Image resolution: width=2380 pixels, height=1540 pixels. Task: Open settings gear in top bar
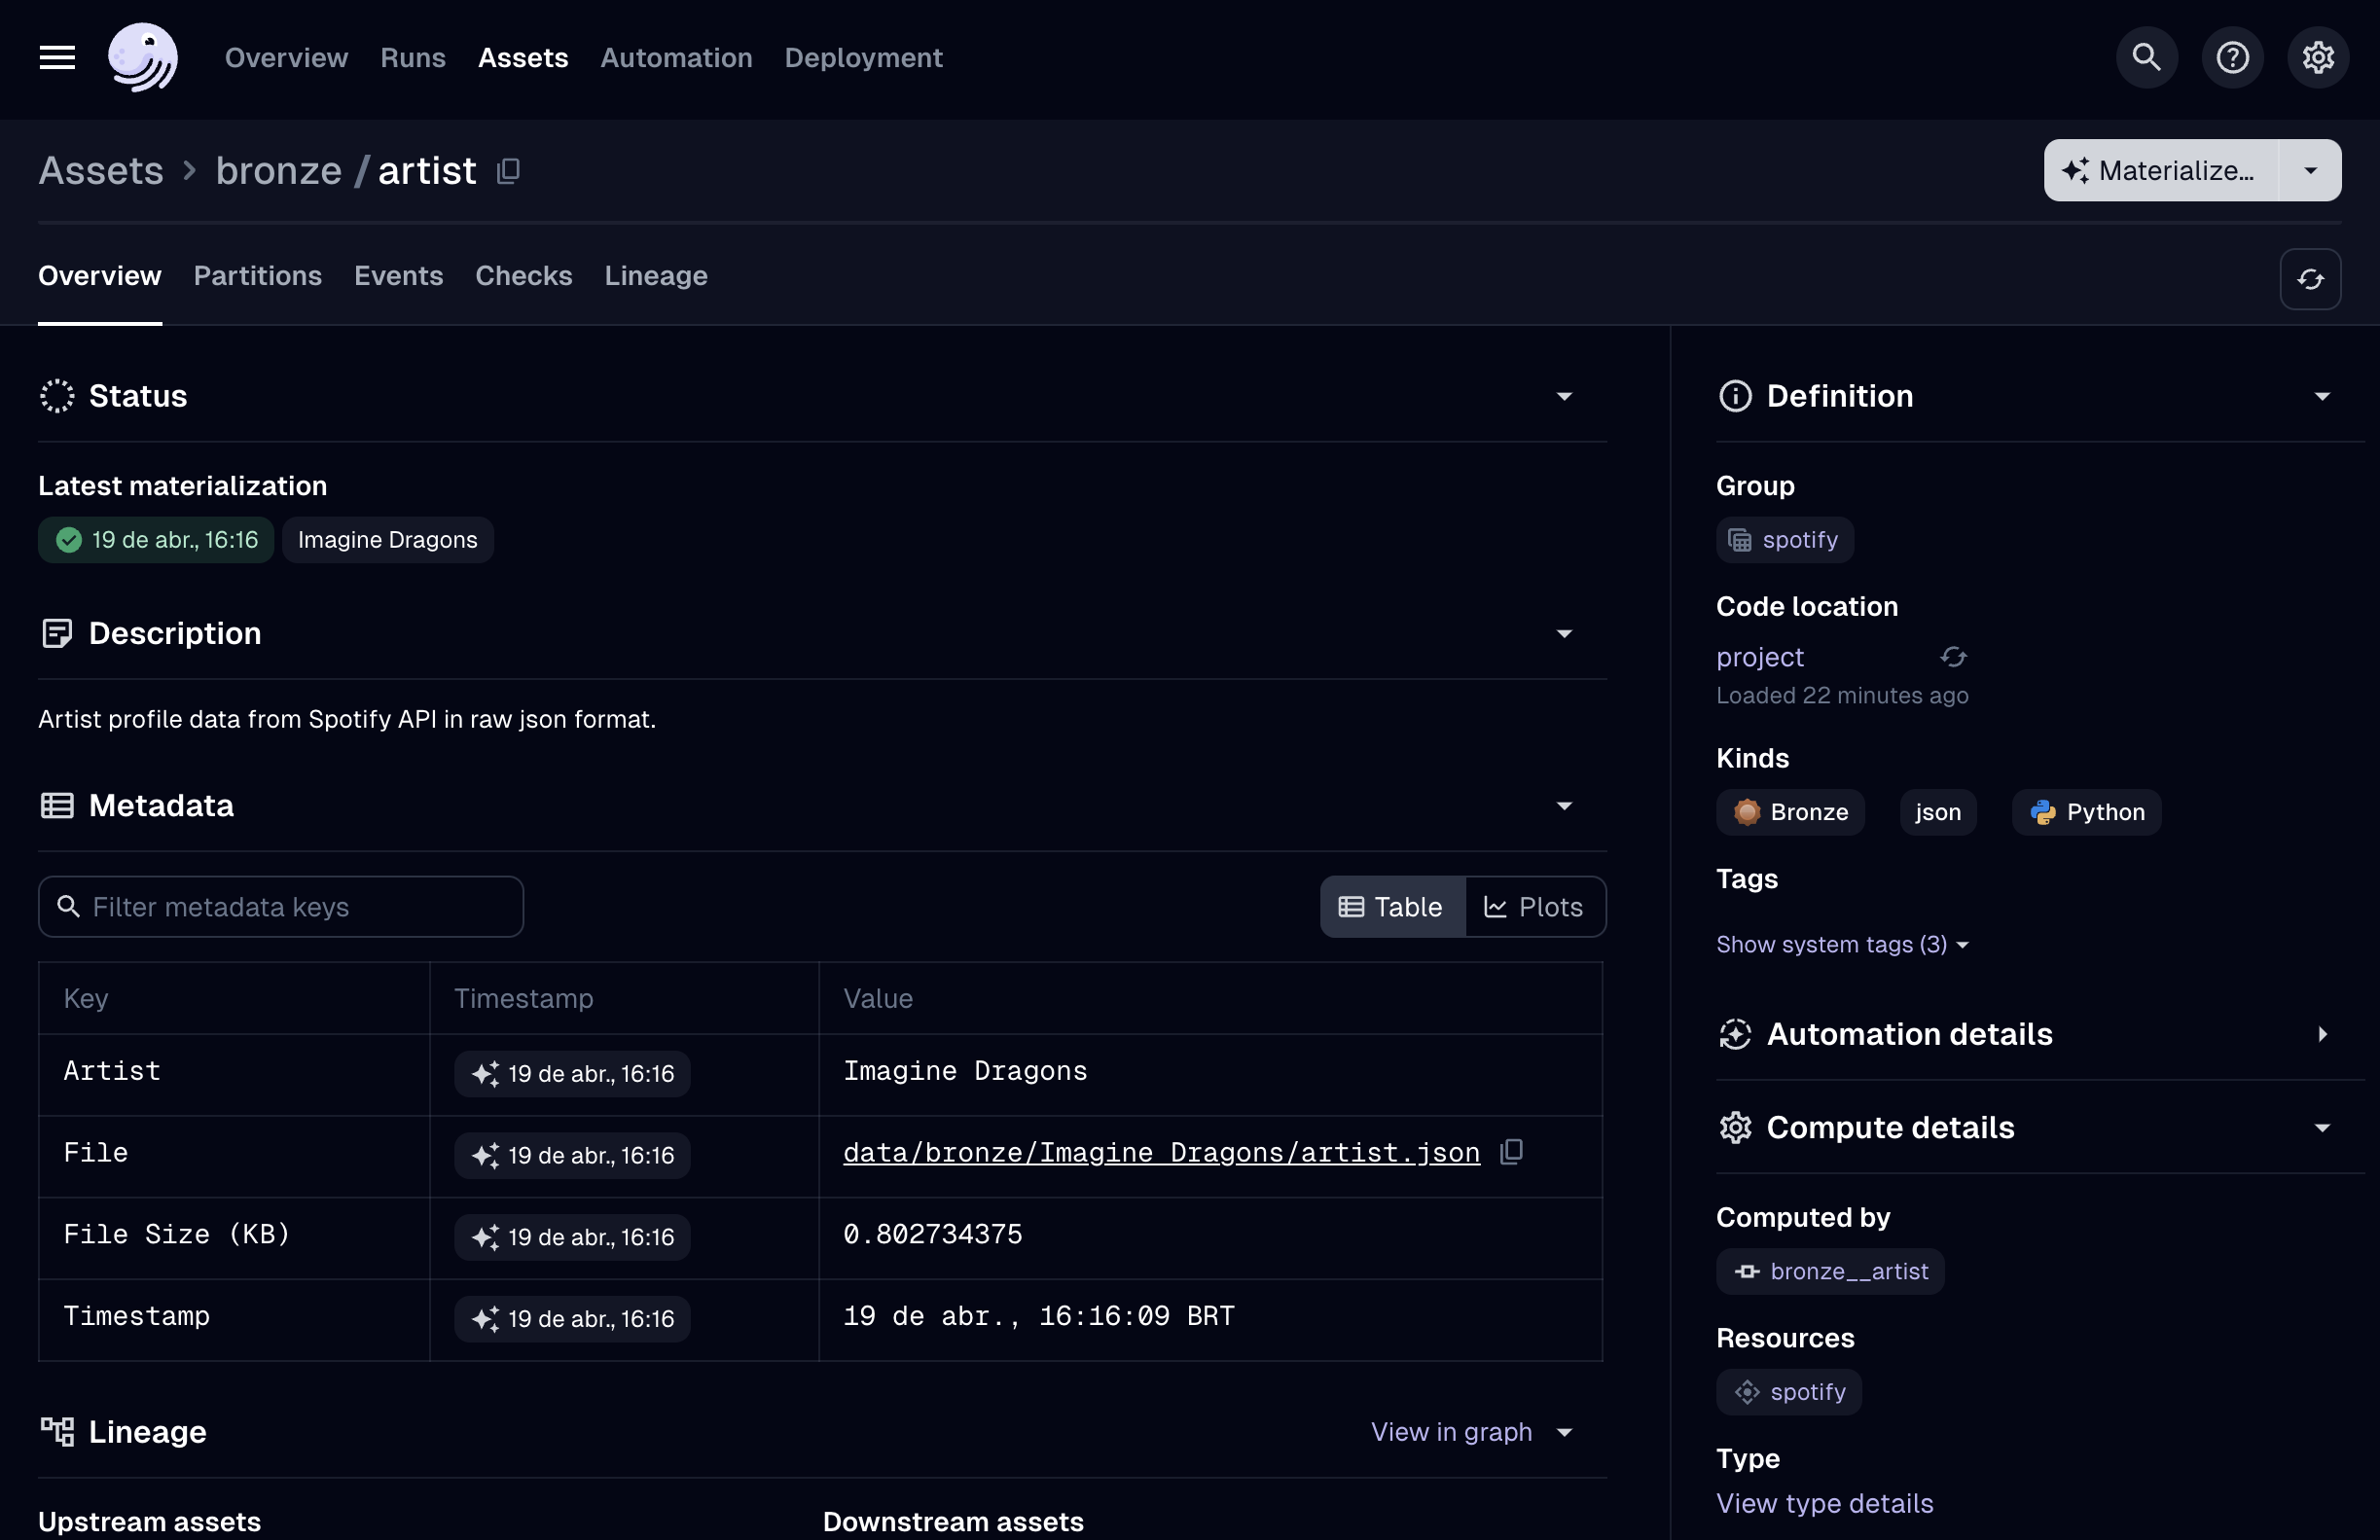[x=2317, y=58]
